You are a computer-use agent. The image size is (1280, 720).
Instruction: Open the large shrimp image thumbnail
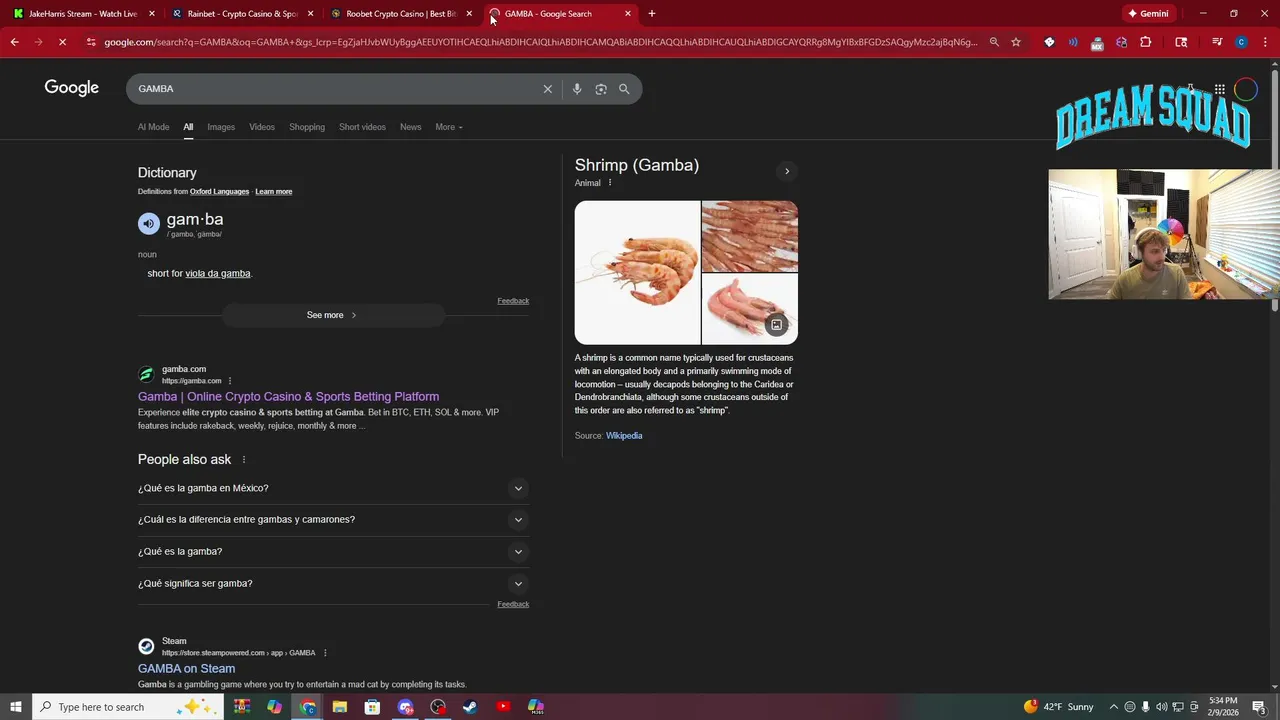pyautogui.click(x=637, y=273)
